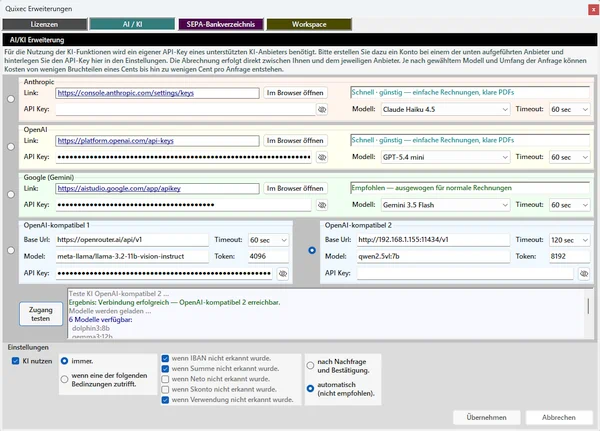The height and width of the screenshot is (431, 600).
Task: Reveal the OpenAI API key with eye icon
Action: [322, 157]
